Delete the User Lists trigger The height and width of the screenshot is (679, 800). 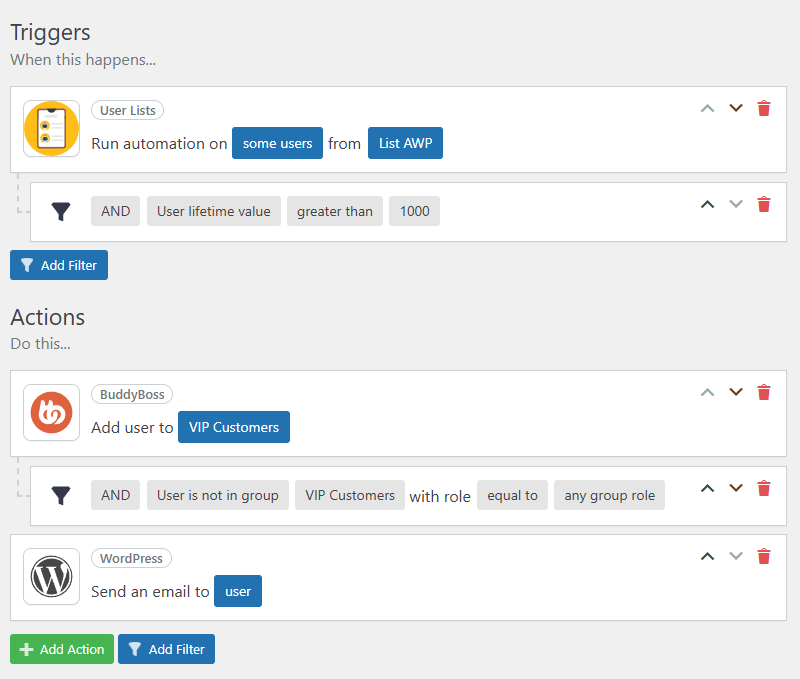pyautogui.click(x=764, y=108)
